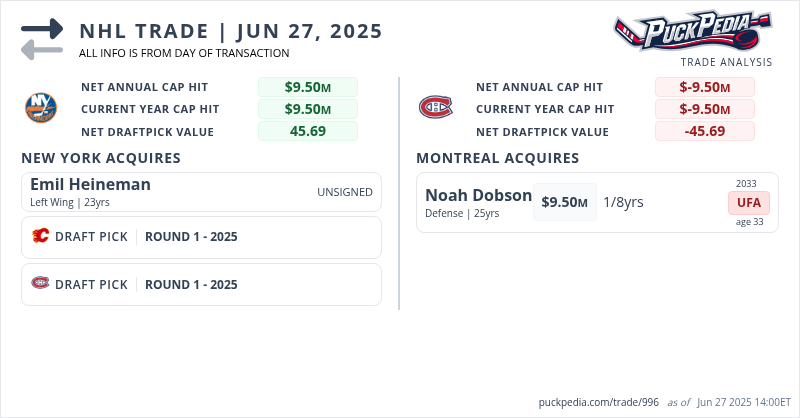Click the NEW YORK ACQUIRES heading
The height and width of the screenshot is (418, 800).
point(101,158)
